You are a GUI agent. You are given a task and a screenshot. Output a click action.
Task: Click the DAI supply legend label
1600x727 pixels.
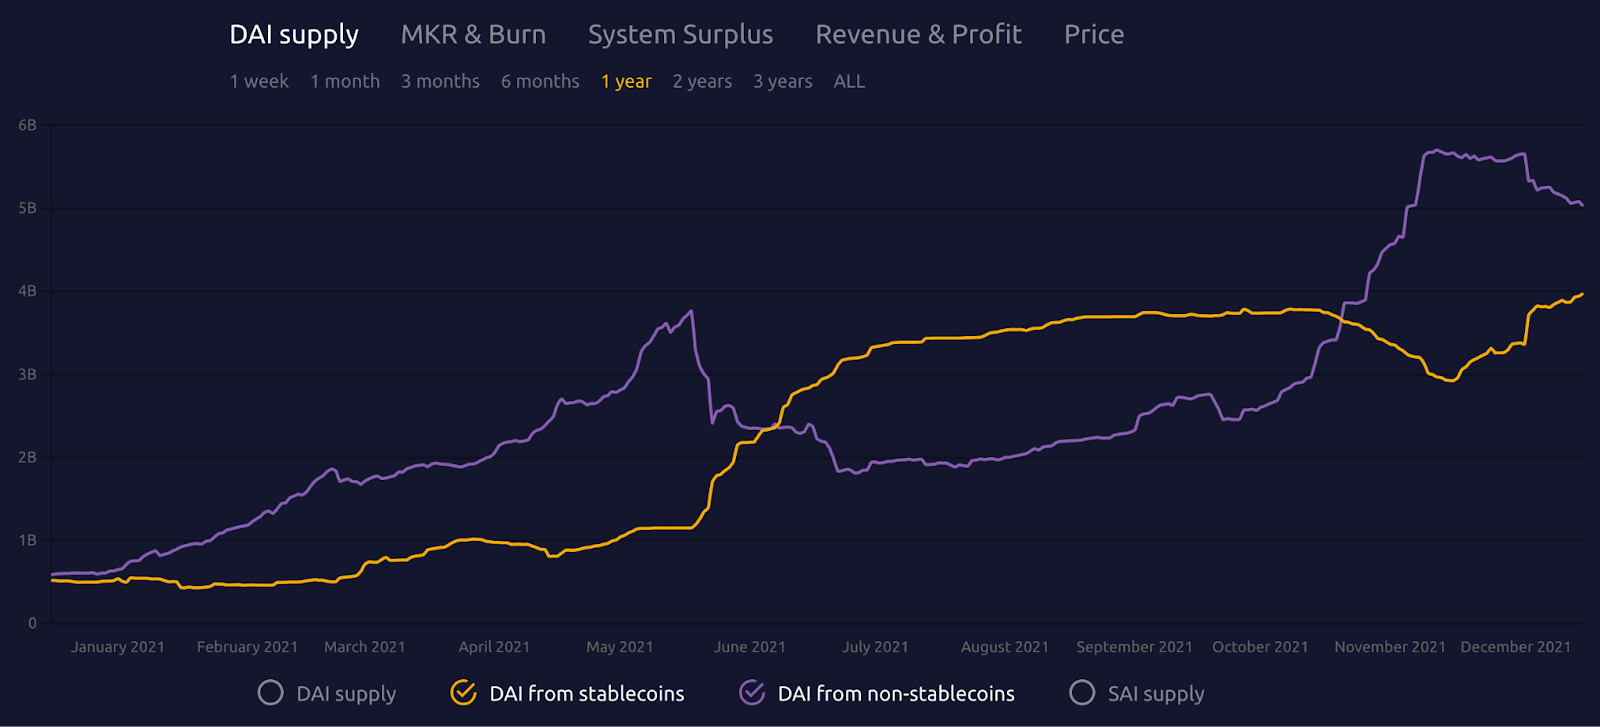[346, 694]
